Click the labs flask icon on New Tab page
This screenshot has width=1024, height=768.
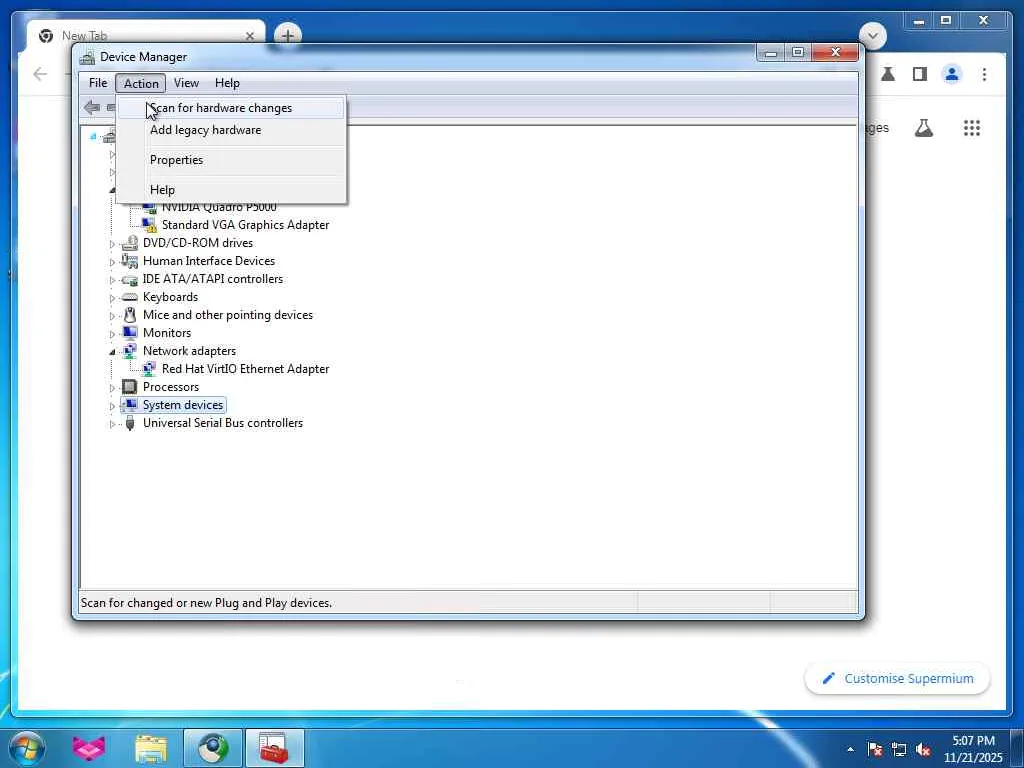(x=923, y=128)
